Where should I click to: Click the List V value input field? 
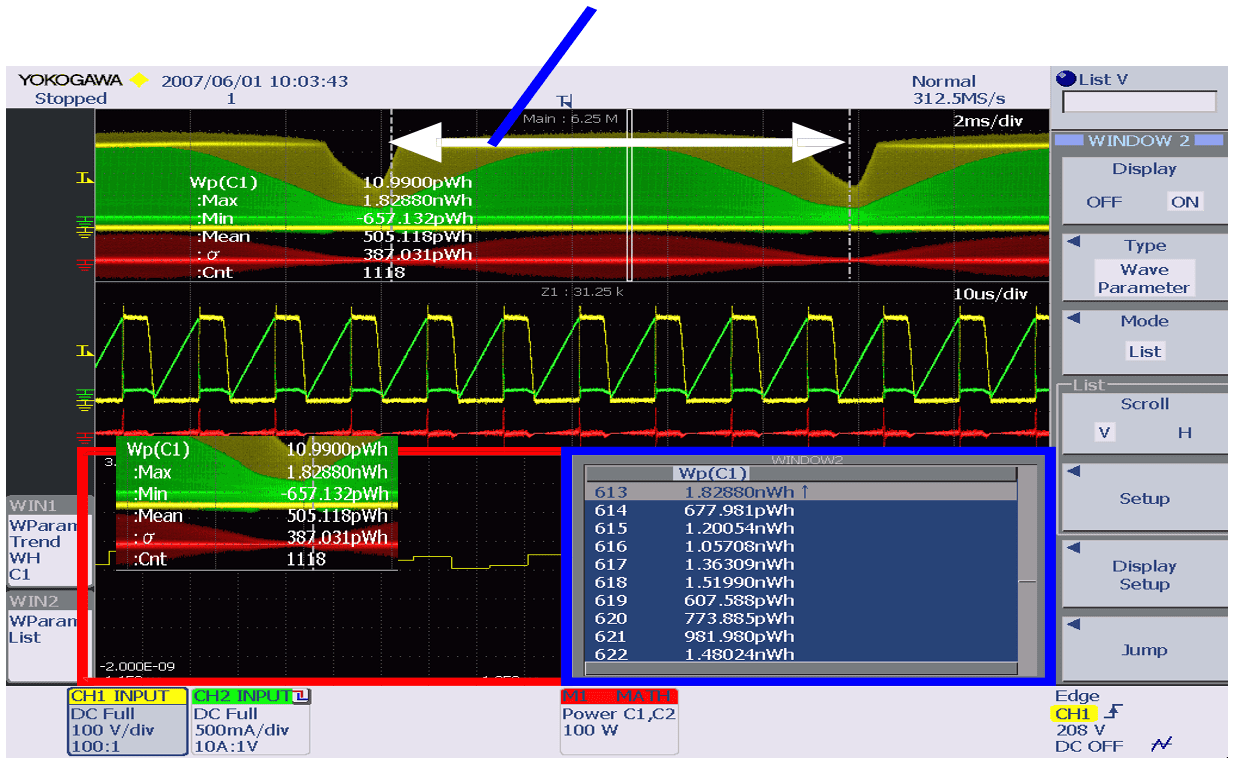[1139, 102]
